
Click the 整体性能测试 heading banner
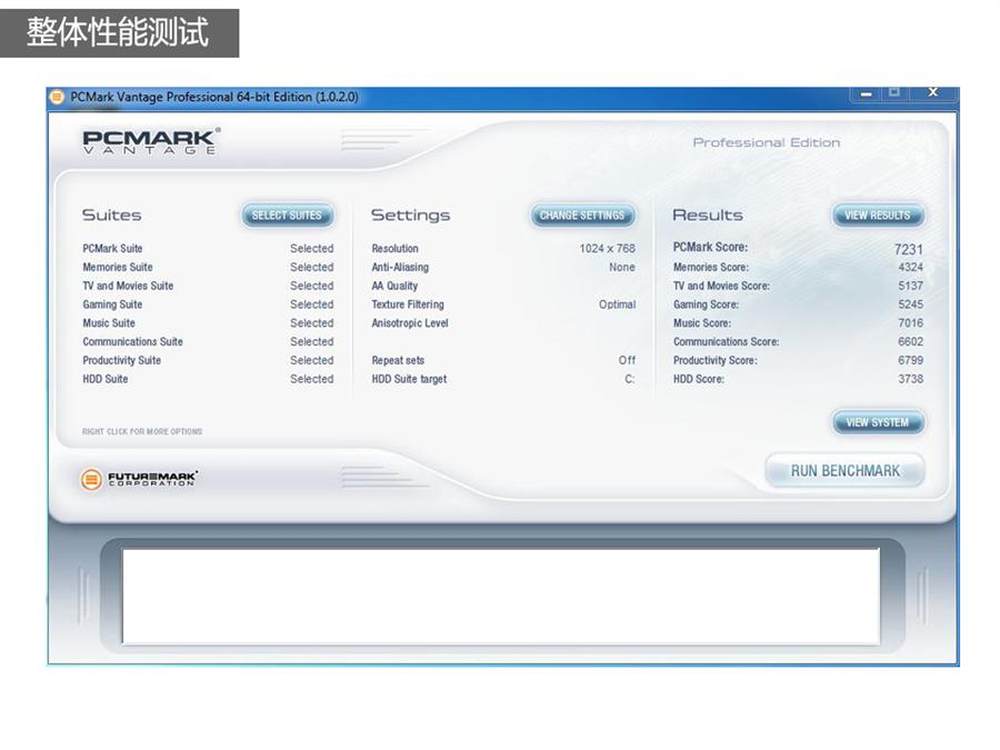[x=119, y=33]
